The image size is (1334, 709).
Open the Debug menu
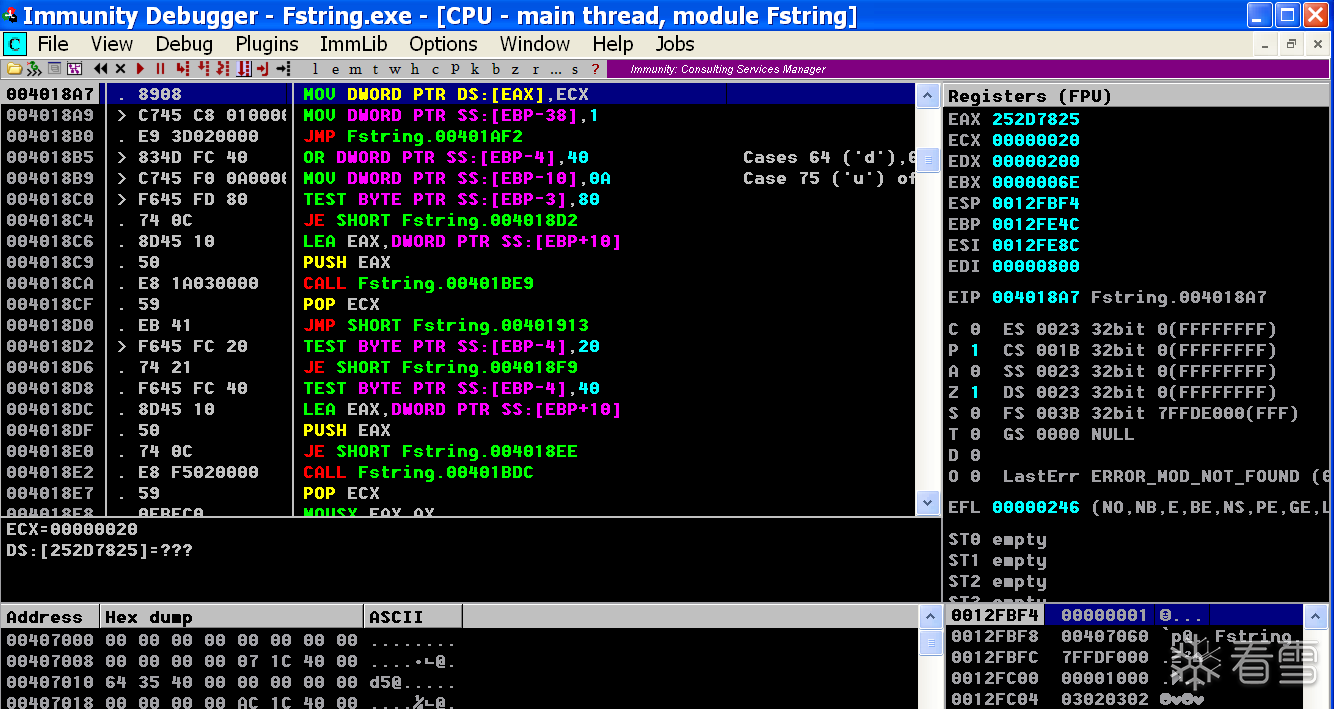[x=184, y=44]
